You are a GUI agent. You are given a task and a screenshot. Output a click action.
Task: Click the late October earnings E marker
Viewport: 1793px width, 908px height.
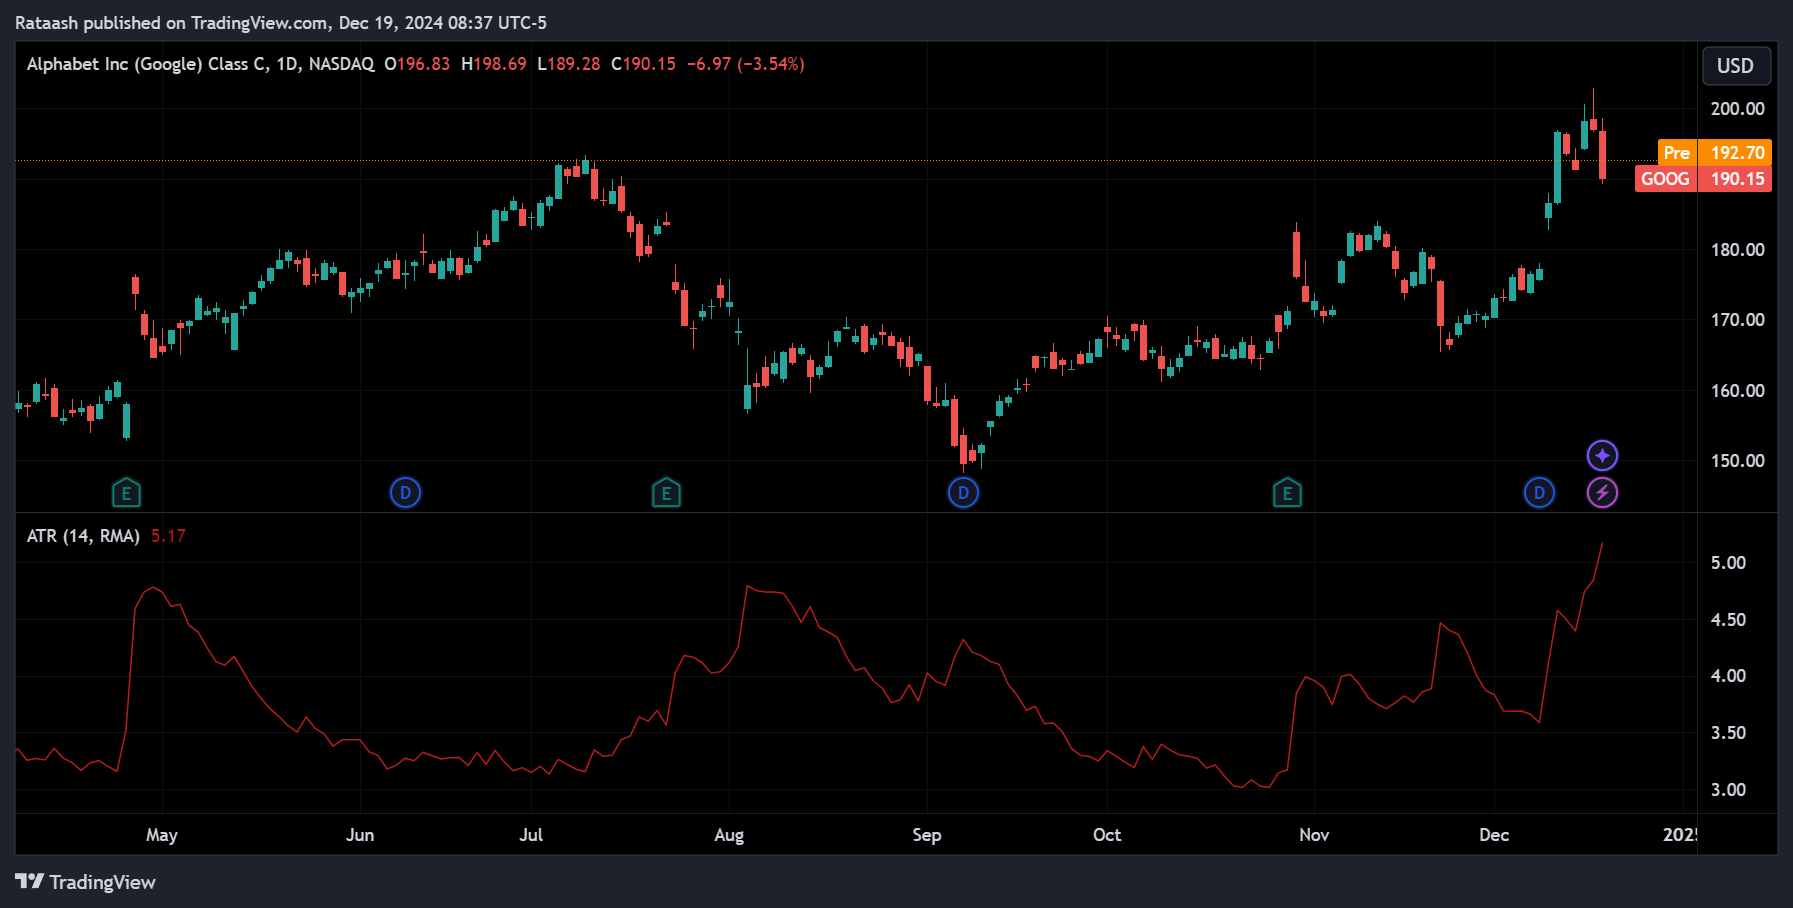(1287, 492)
